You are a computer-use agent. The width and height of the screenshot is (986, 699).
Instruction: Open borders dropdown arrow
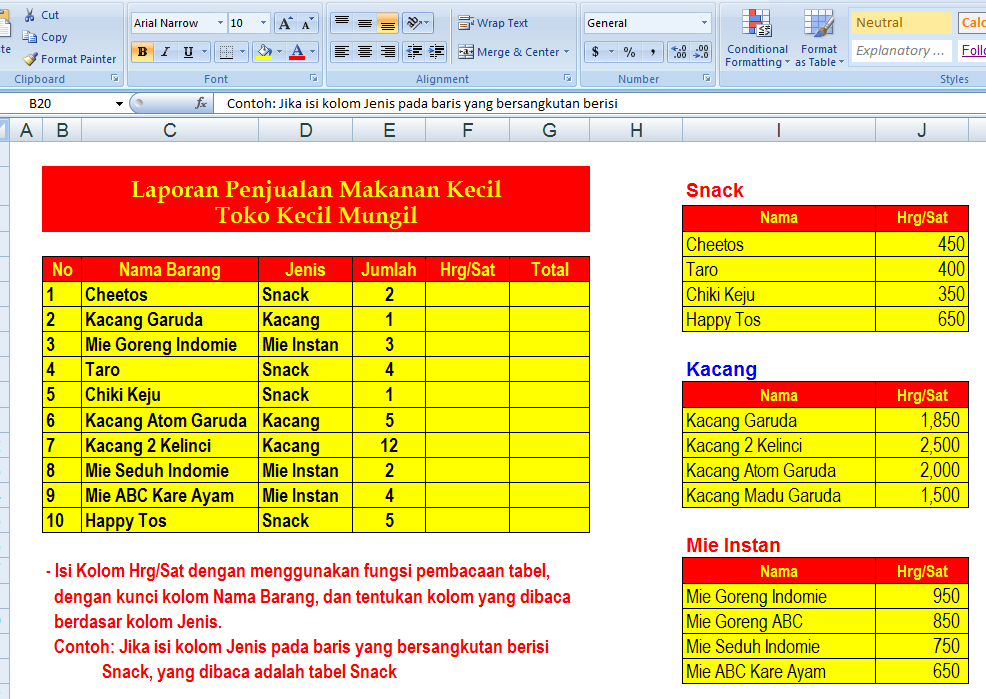click(242, 52)
